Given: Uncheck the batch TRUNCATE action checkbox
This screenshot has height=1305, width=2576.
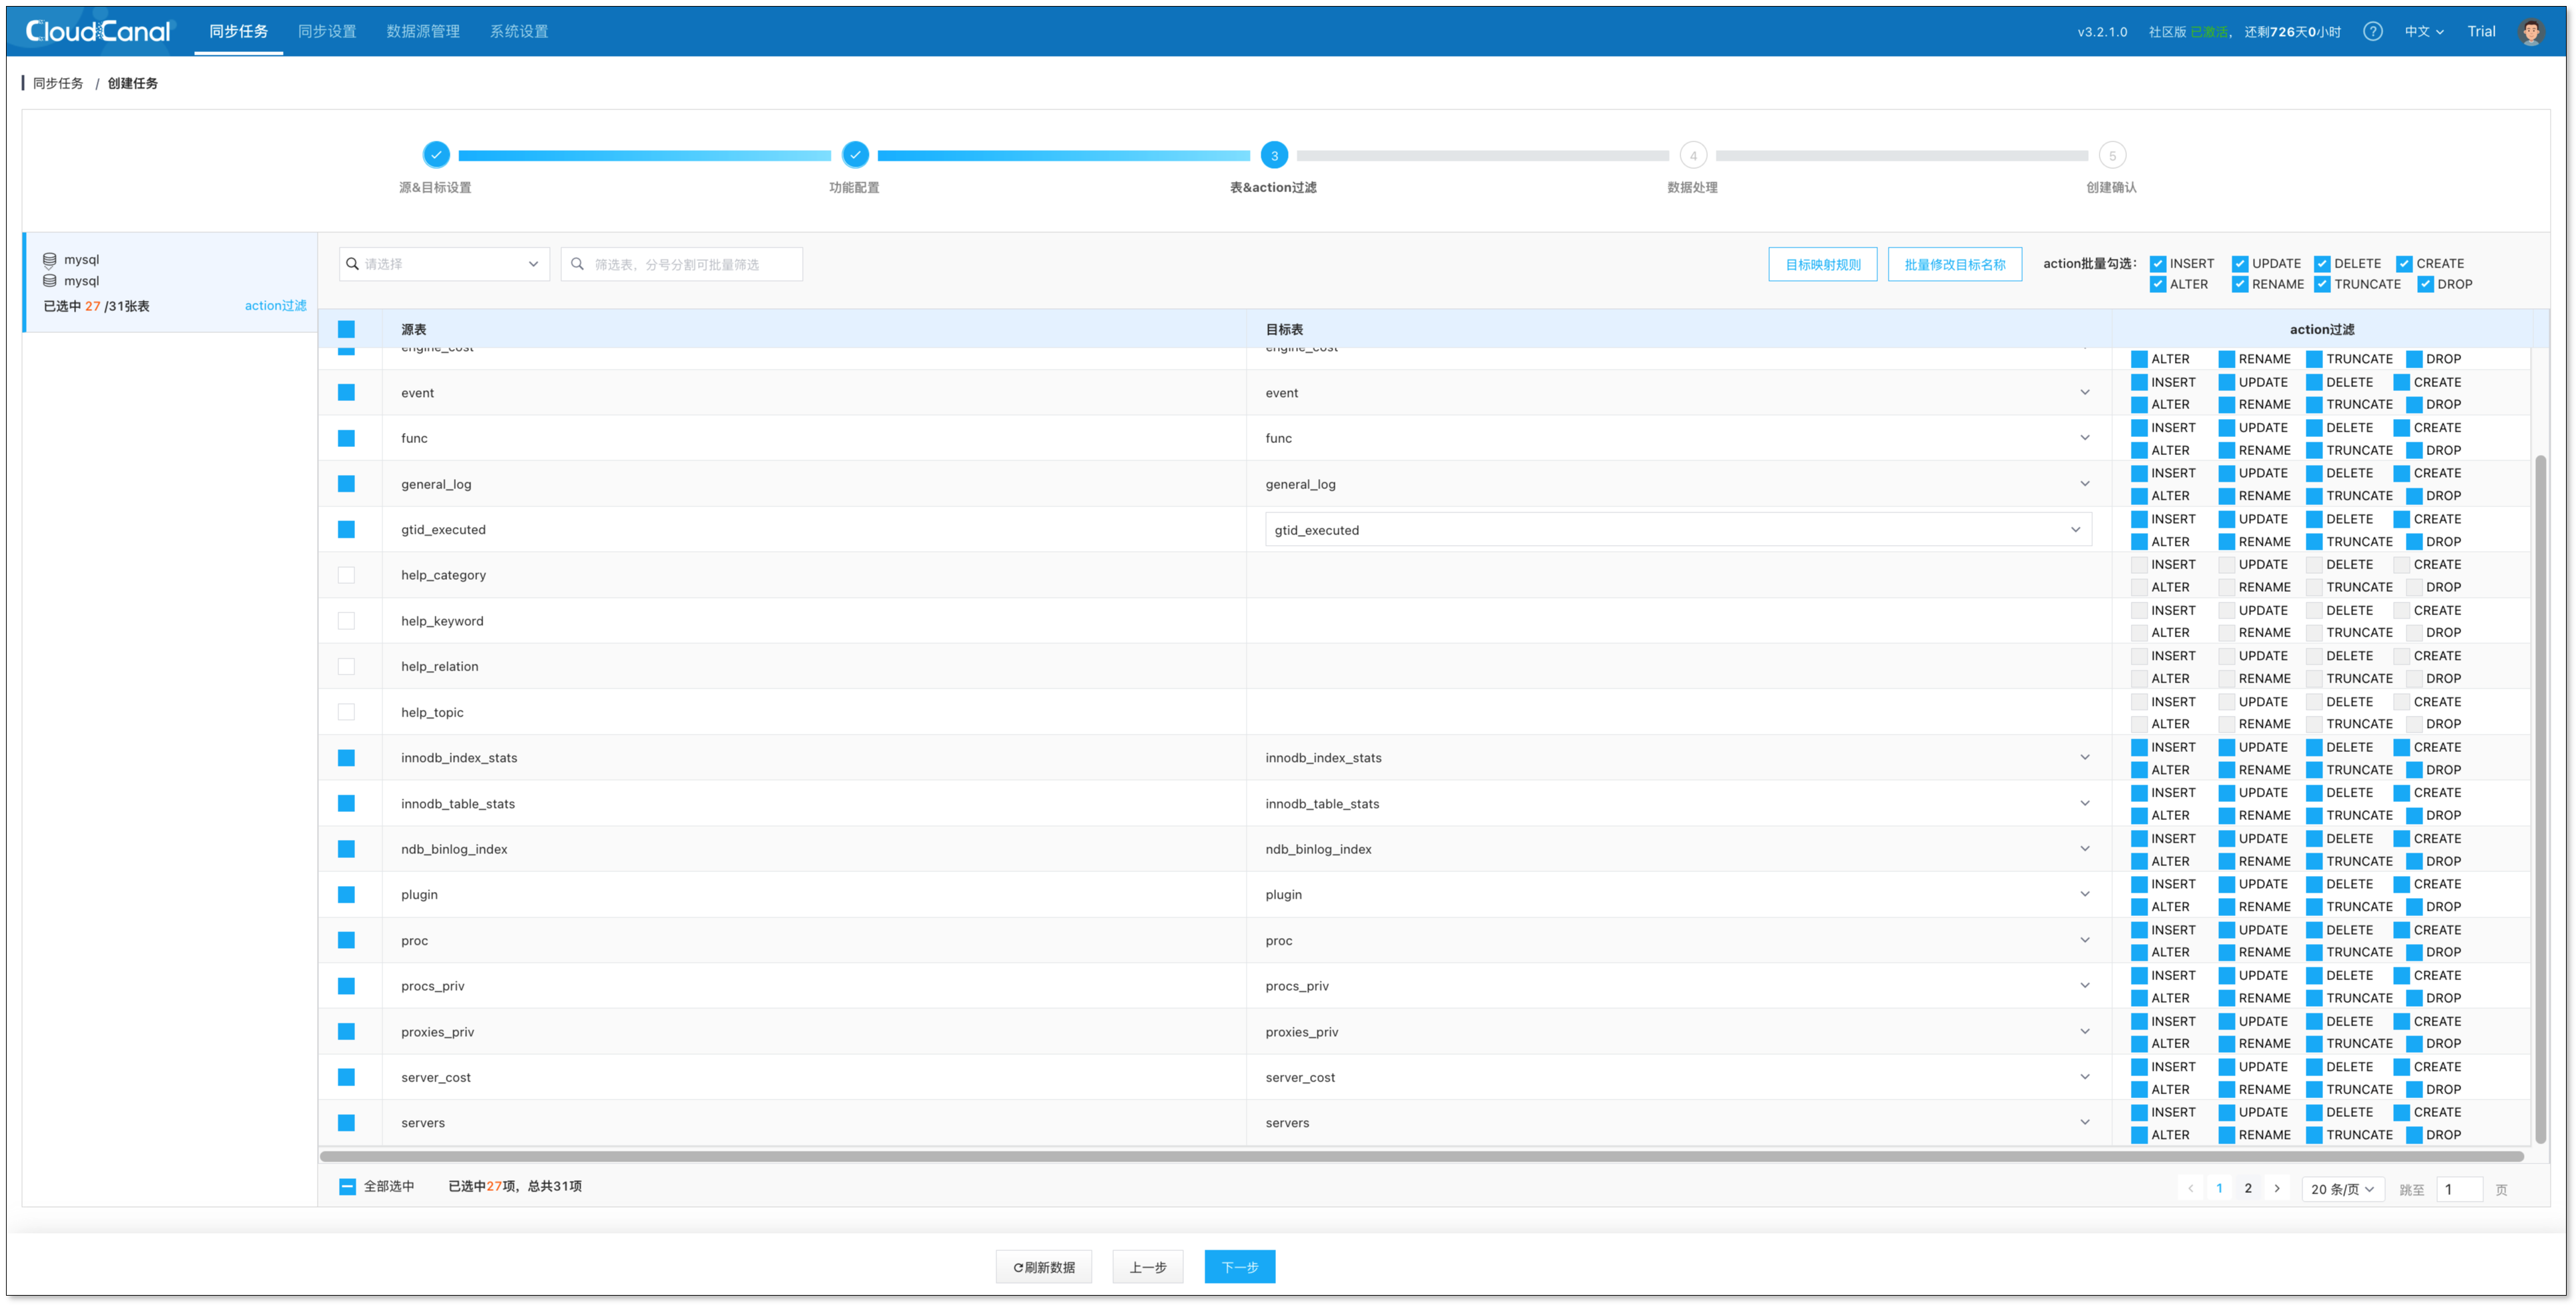Looking at the screenshot, I should coord(2322,284).
